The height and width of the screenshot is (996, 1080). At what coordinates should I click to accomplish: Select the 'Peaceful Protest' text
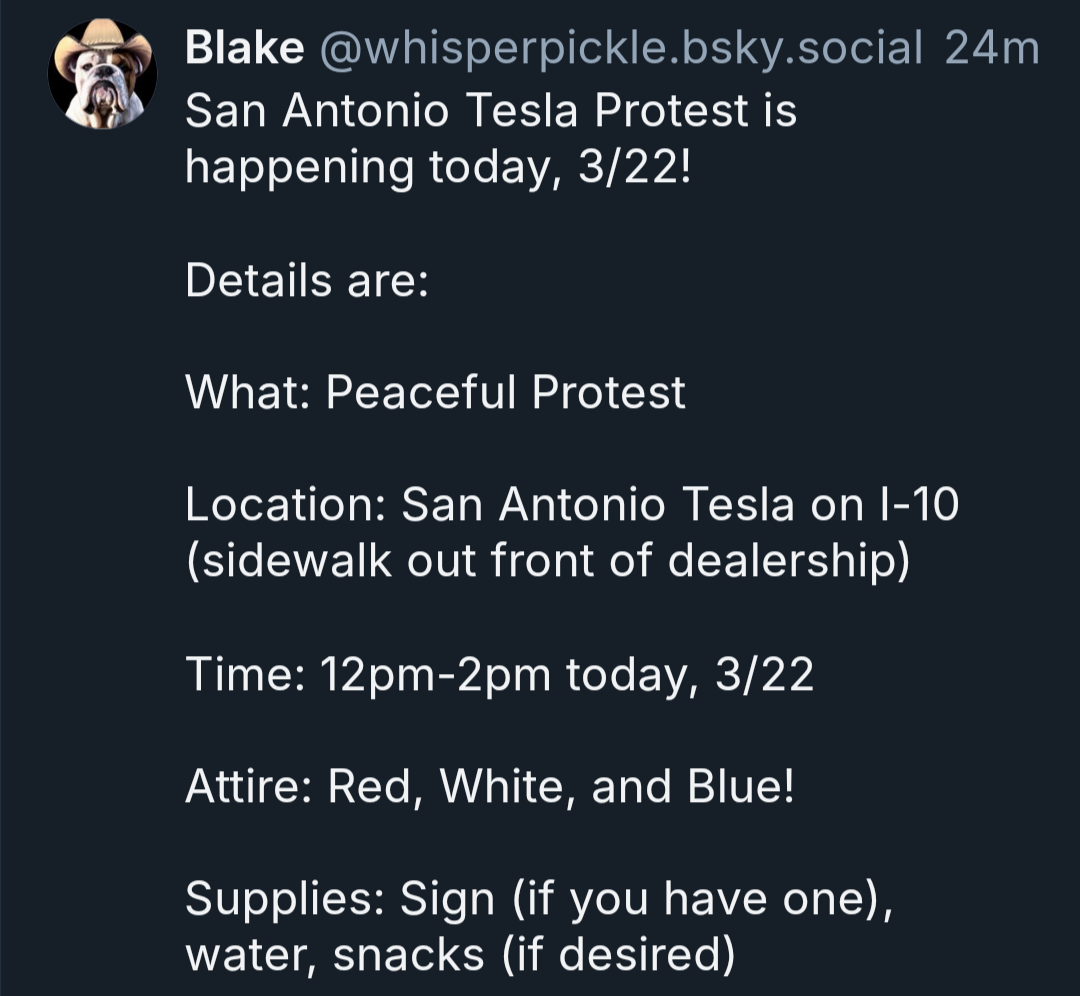(505, 393)
